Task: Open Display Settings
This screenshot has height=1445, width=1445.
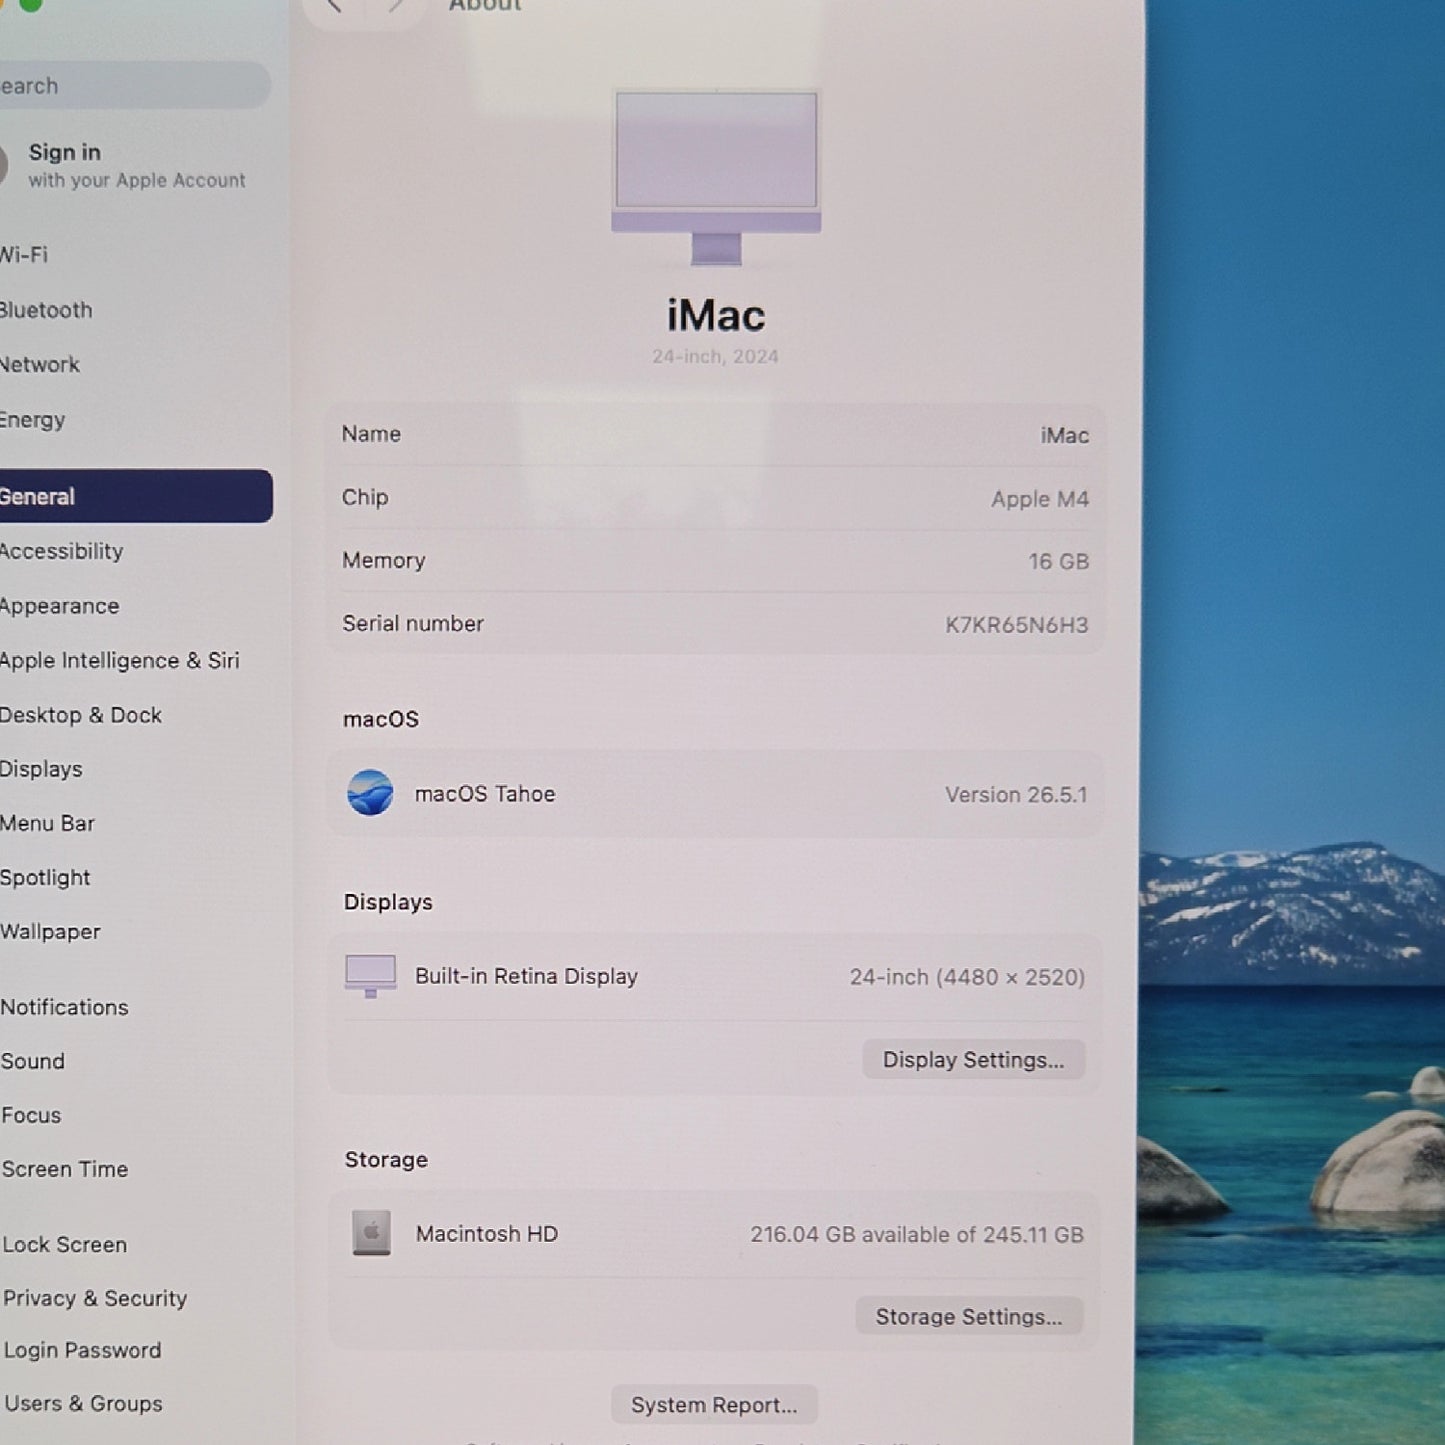Action: (973, 1060)
